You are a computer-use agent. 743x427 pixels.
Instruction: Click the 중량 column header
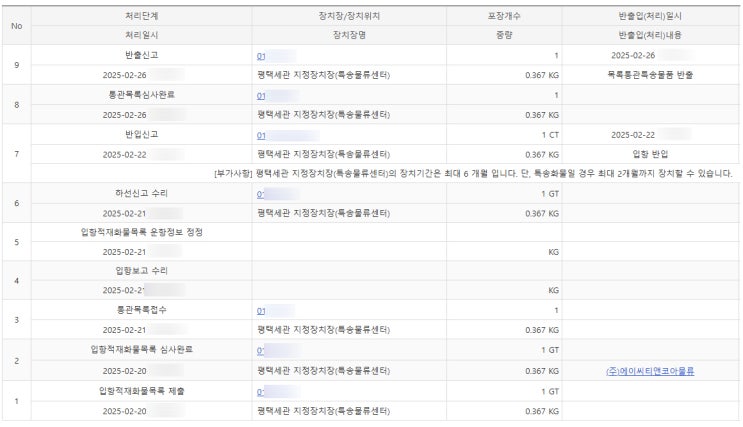pyautogui.click(x=504, y=35)
